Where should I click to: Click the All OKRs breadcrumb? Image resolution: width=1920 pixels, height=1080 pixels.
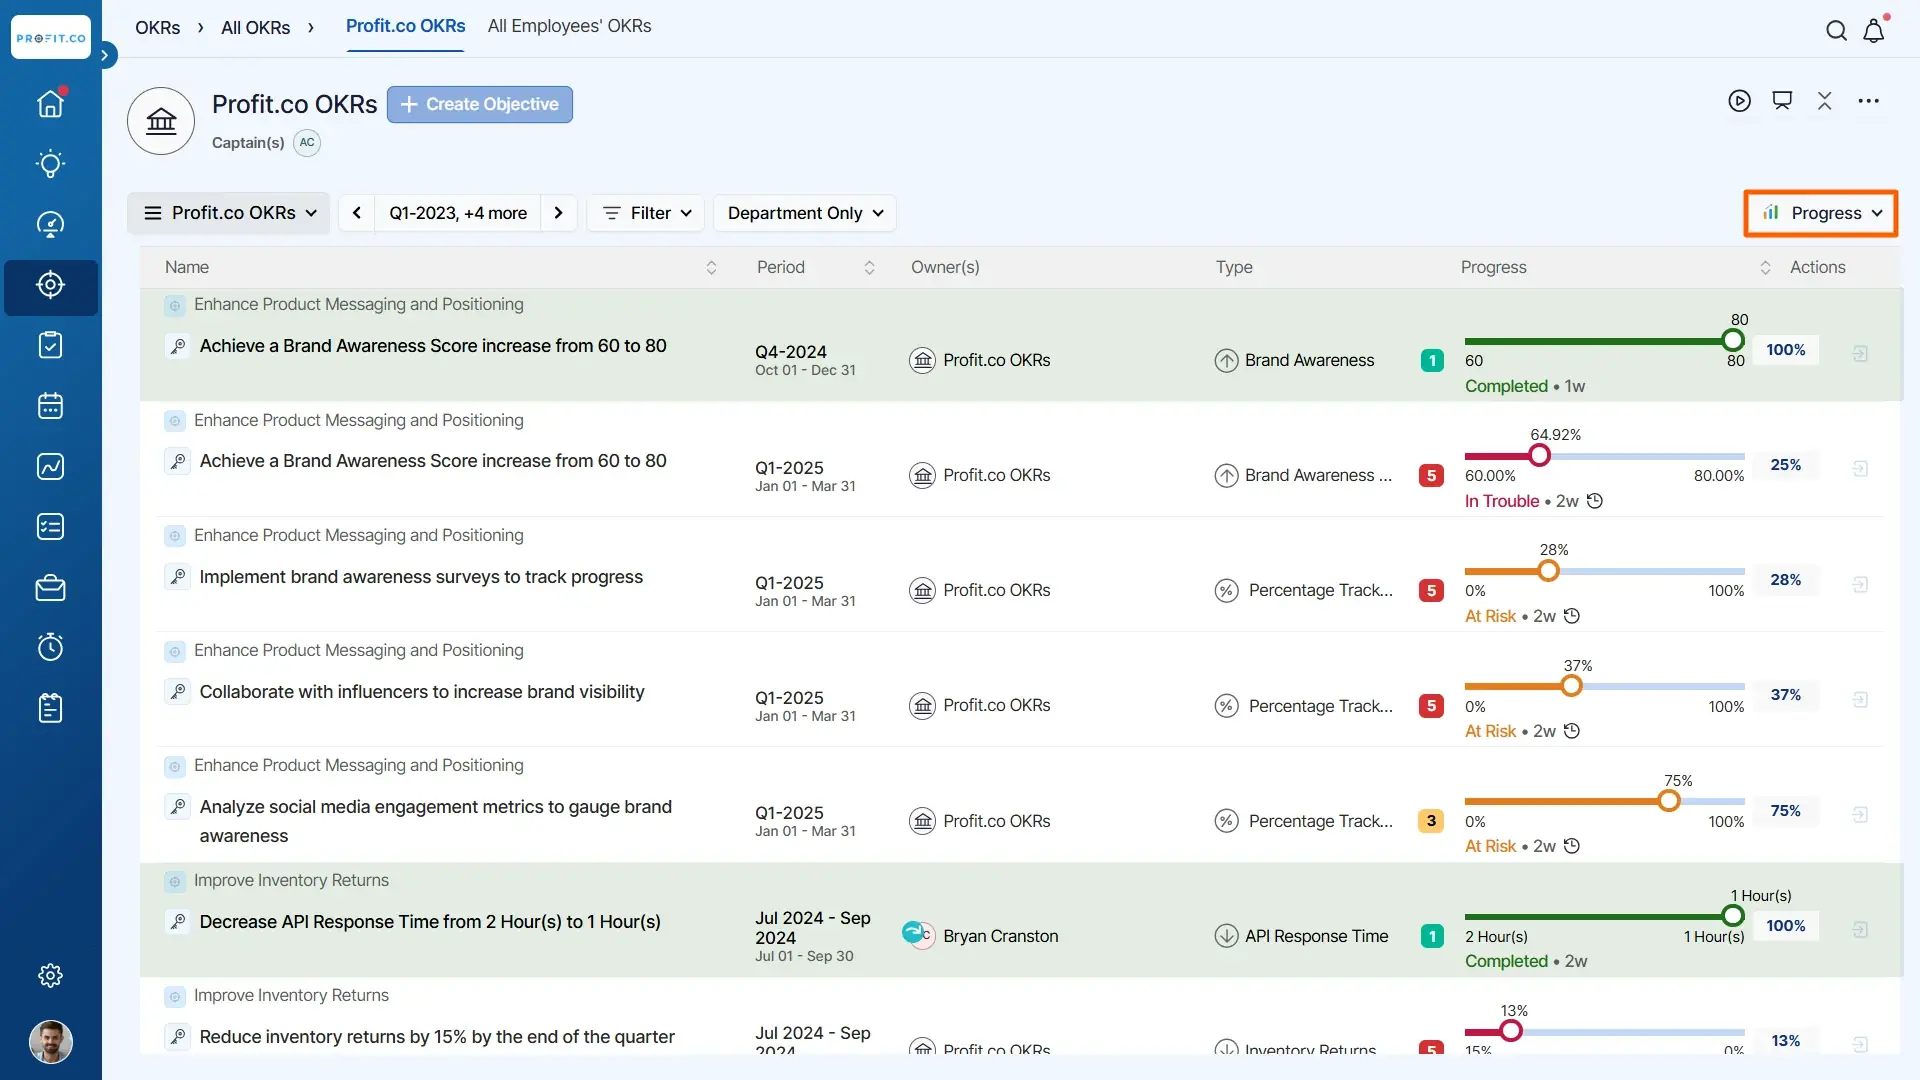(255, 28)
